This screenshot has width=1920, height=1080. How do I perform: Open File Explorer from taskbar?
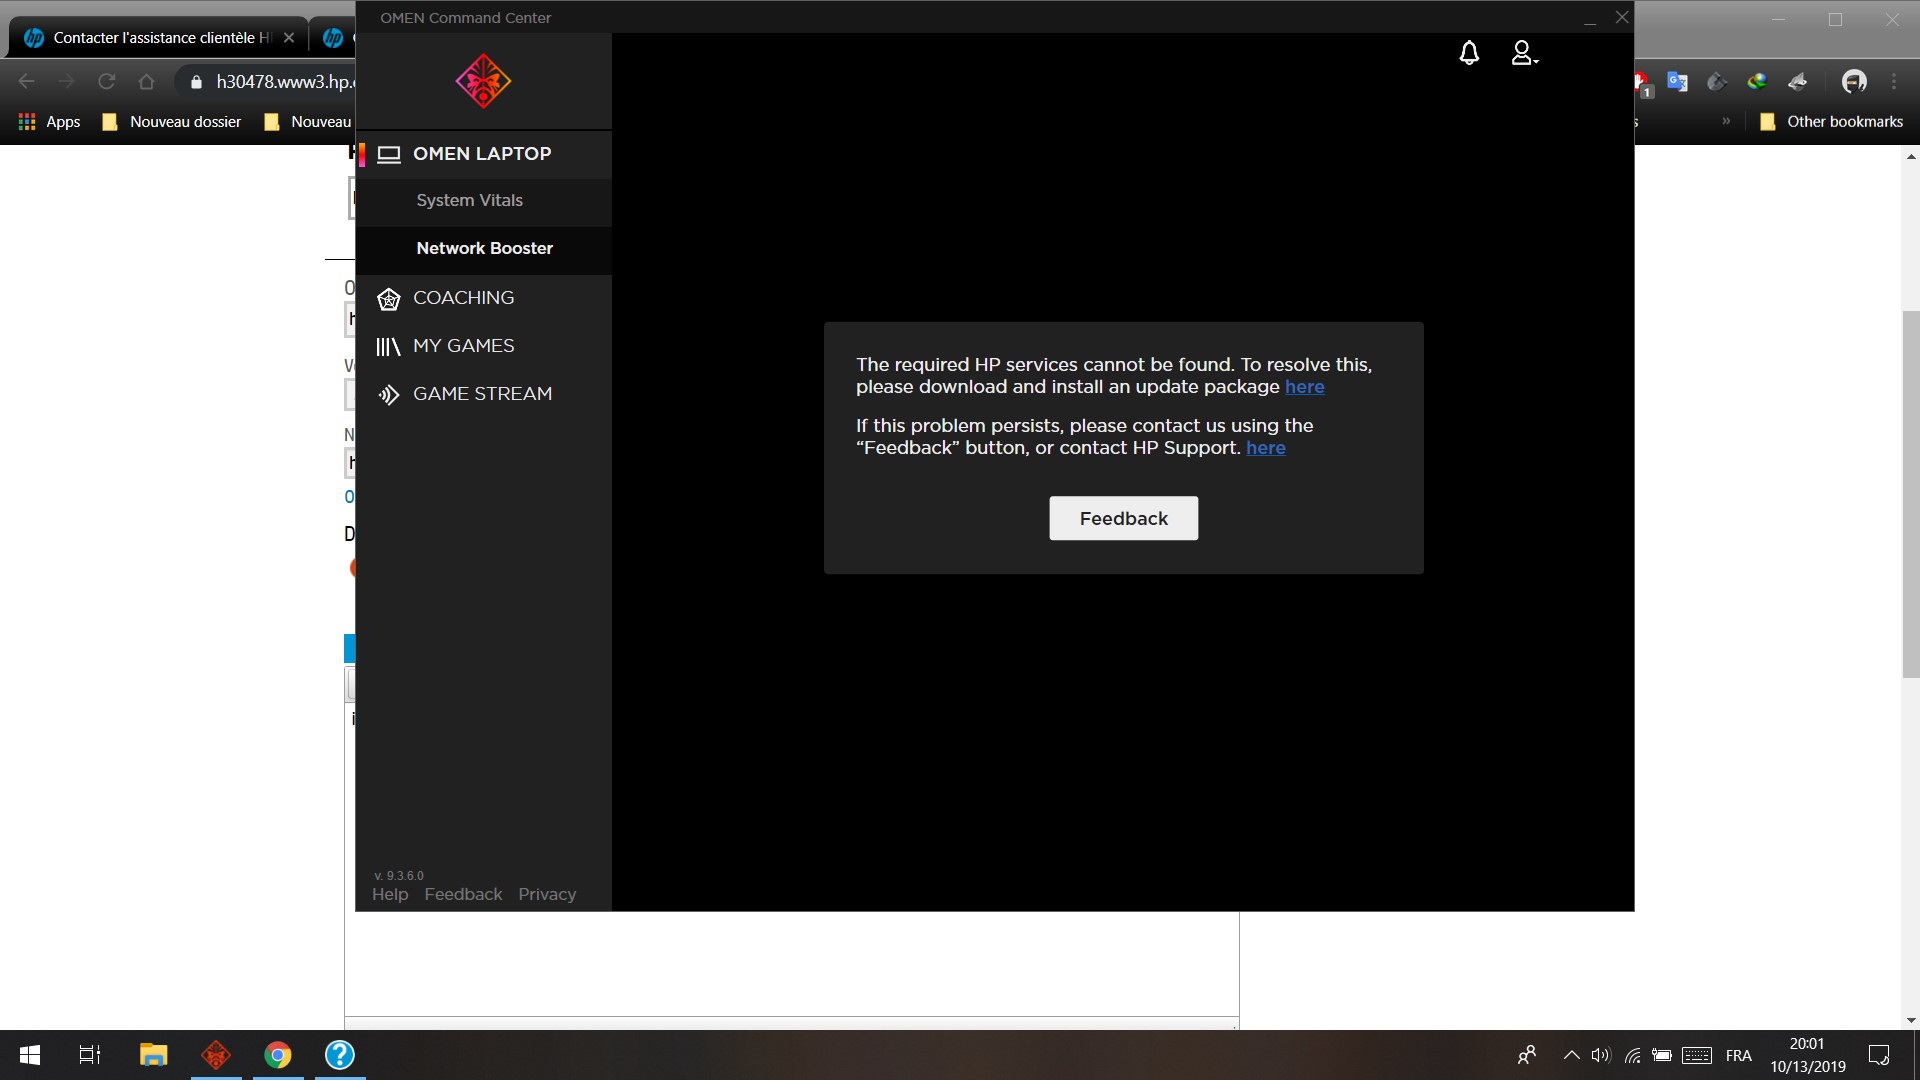click(153, 1055)
